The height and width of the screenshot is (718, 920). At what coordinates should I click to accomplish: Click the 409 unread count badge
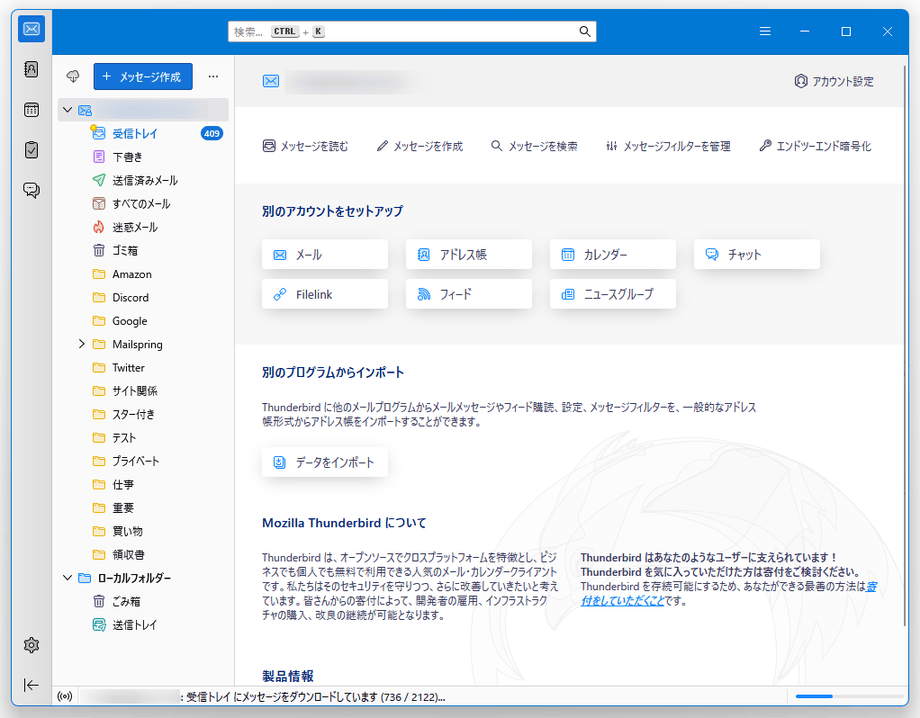(212, 133)
